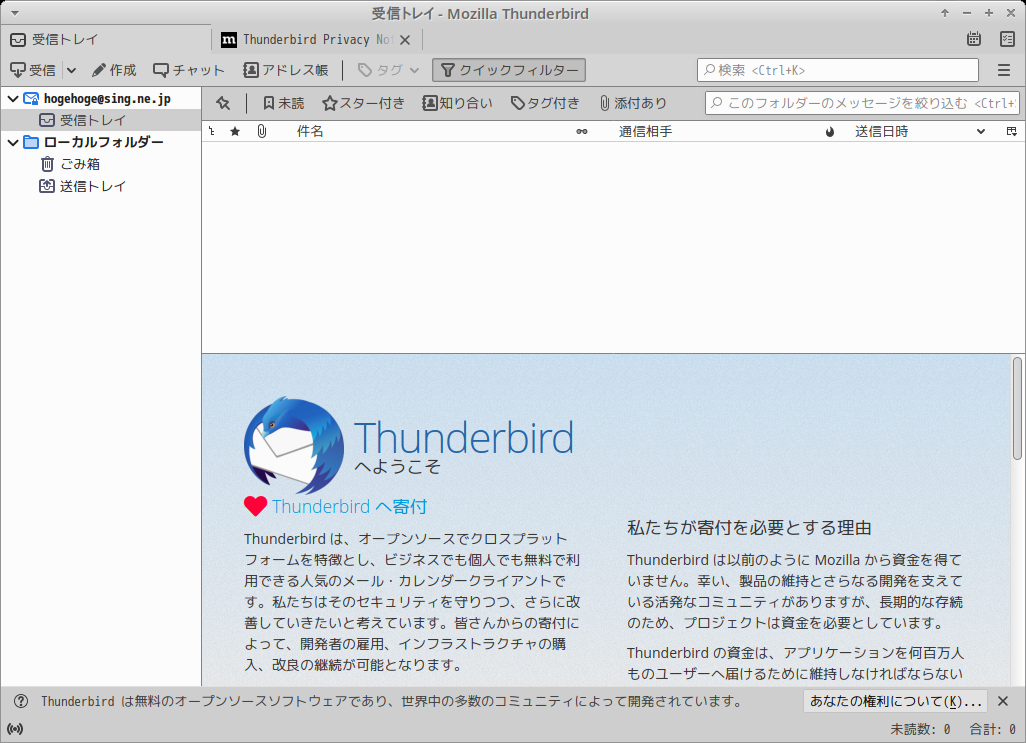The image size is (1026, 743).
Task: Sort by thread column icon
Action: [212, 131]
